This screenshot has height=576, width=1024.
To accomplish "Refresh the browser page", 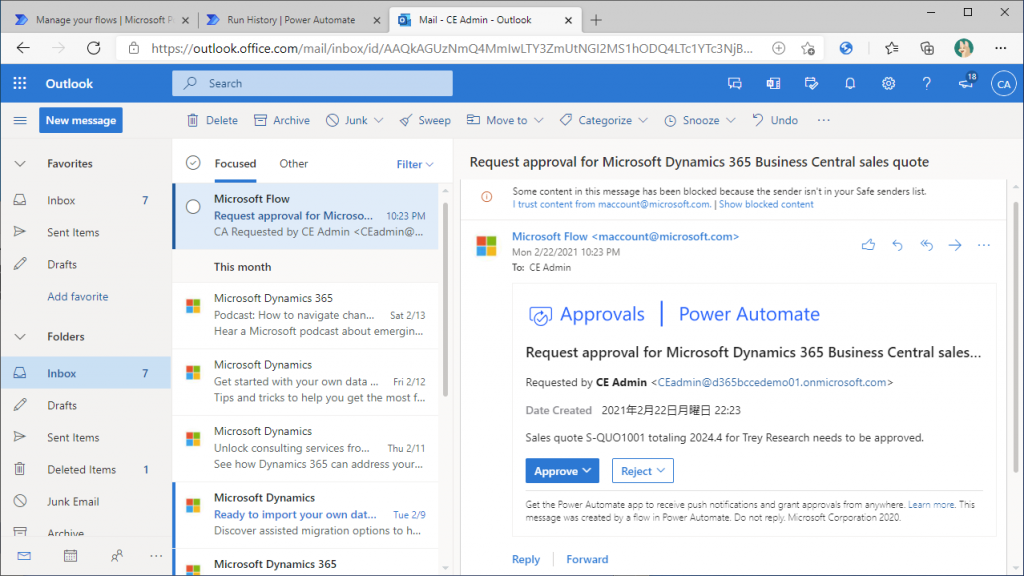I will (x=94, y=48).
